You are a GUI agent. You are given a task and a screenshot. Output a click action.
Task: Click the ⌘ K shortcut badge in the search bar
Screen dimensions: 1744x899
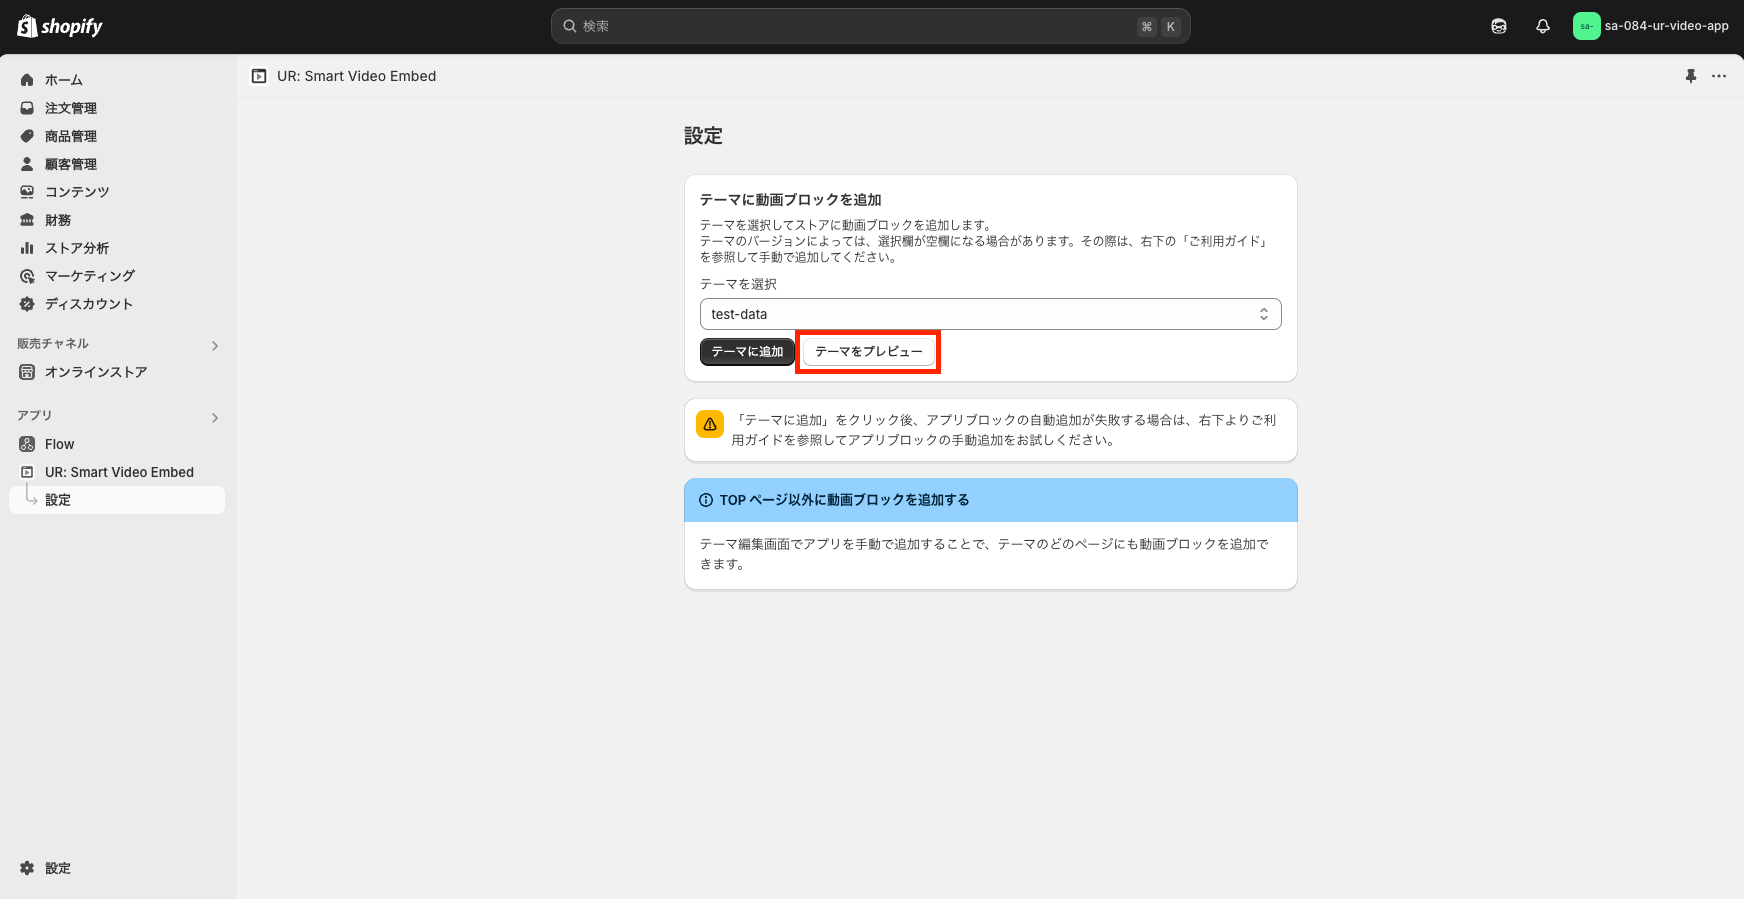point(1159,27)
